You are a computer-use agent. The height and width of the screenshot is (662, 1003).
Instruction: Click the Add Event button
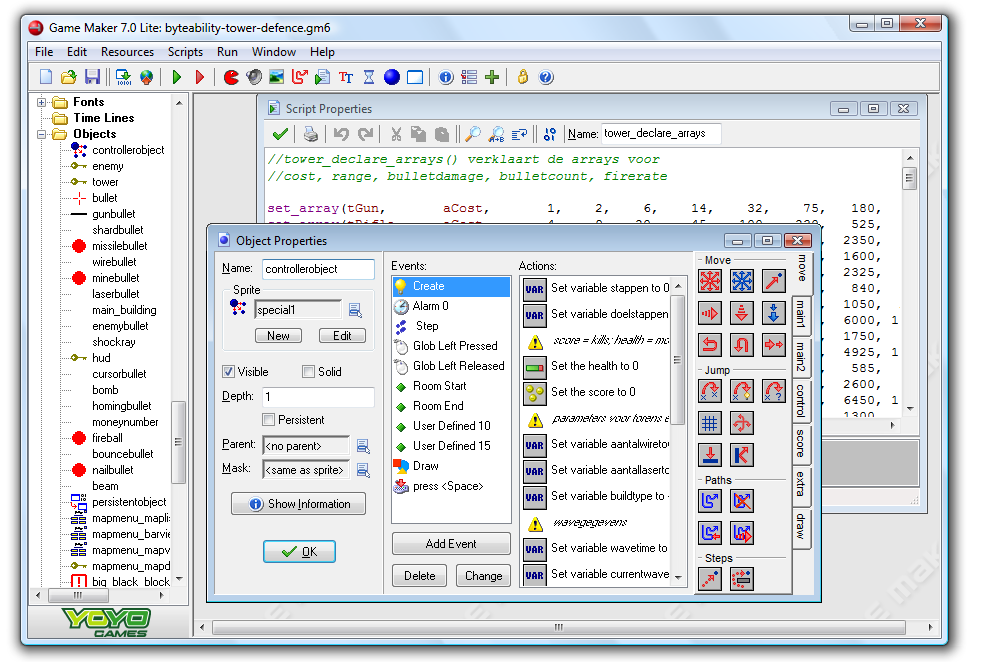[451, 544]
